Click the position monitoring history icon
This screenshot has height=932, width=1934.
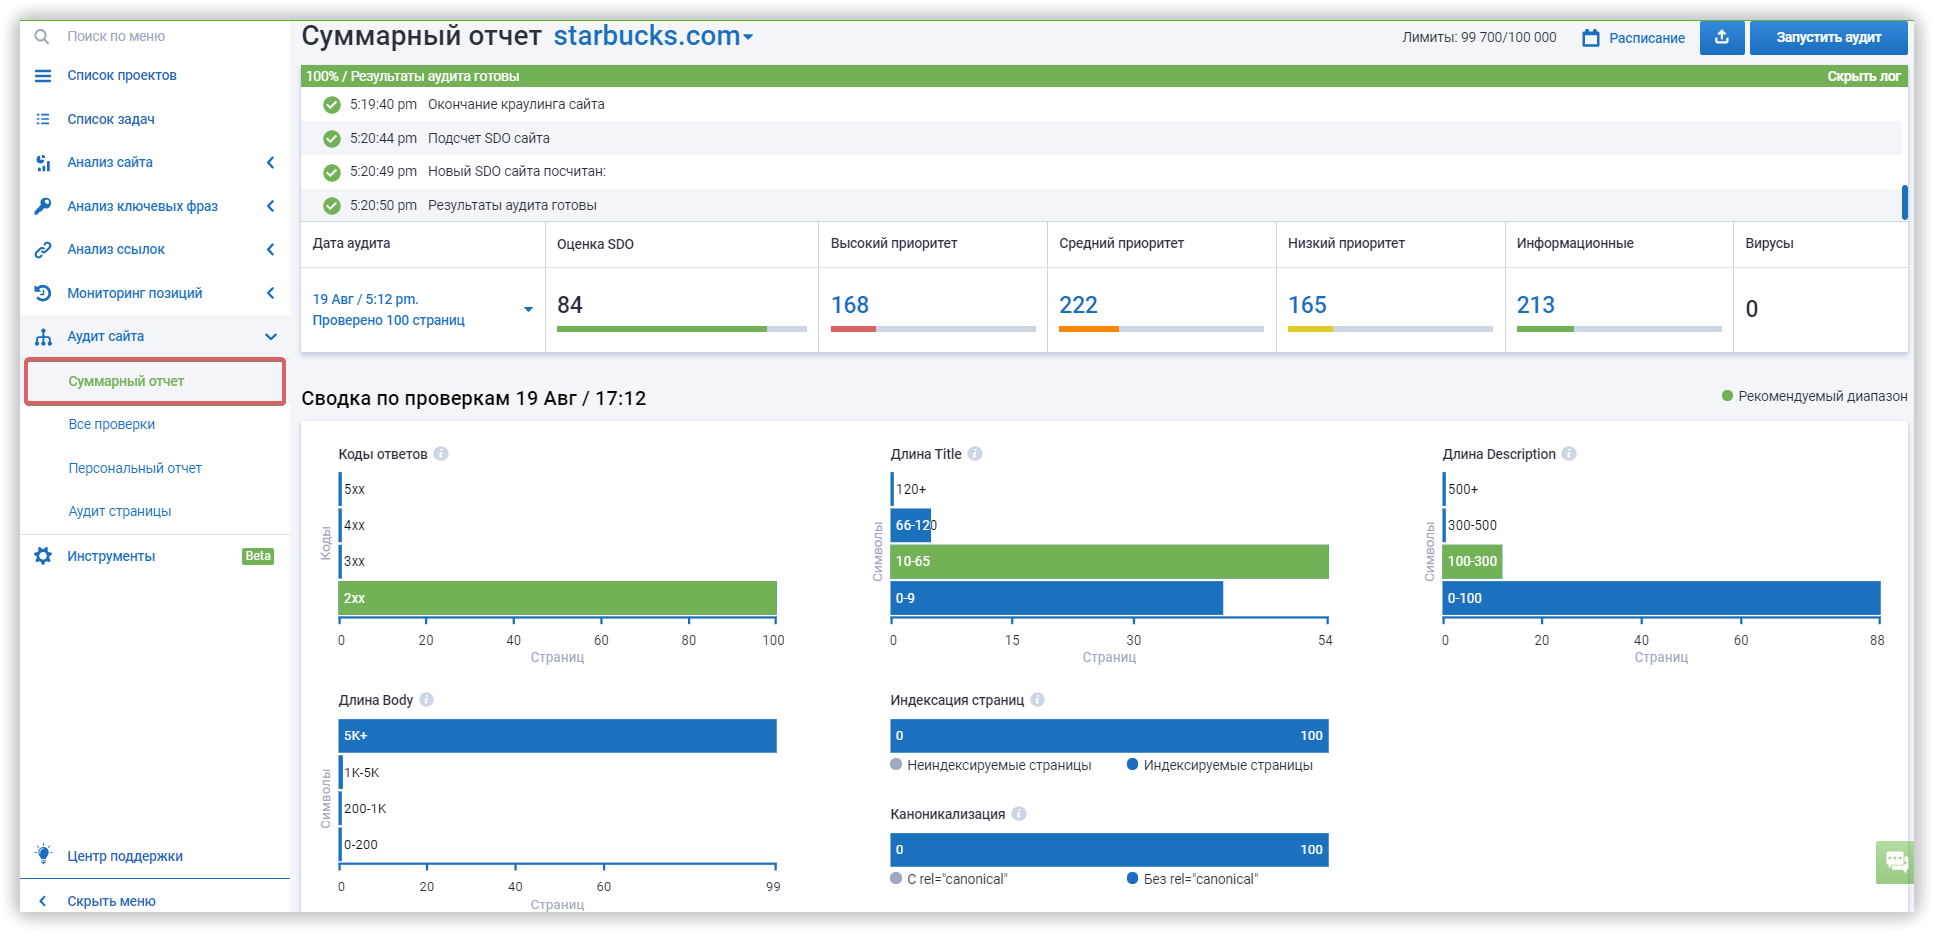(43, 293)
